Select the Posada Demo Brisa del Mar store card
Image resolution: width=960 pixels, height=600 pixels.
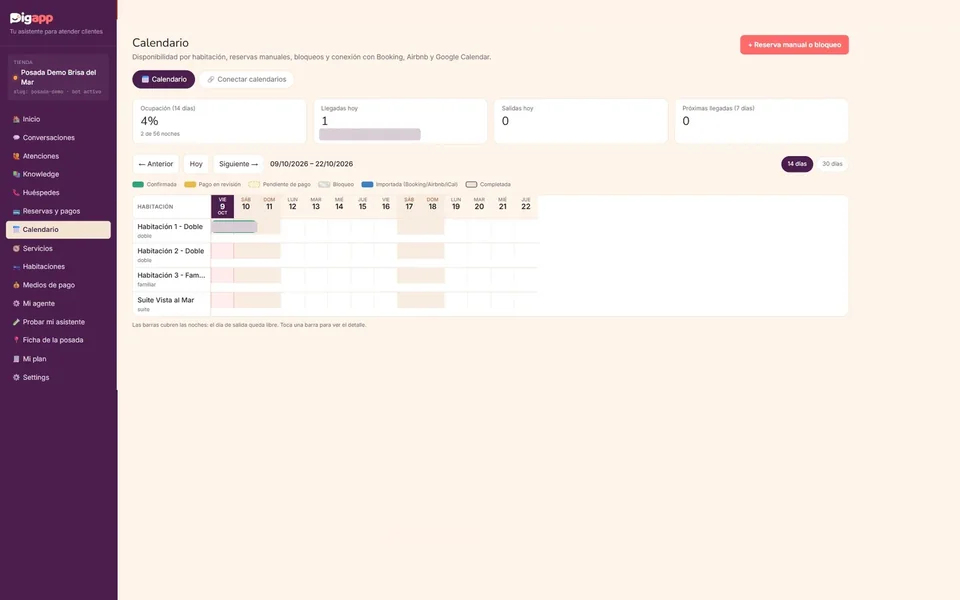tap(58, 77)
